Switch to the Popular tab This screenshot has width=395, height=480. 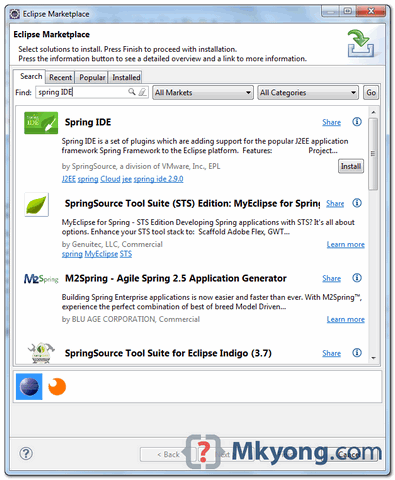[92, 77]
